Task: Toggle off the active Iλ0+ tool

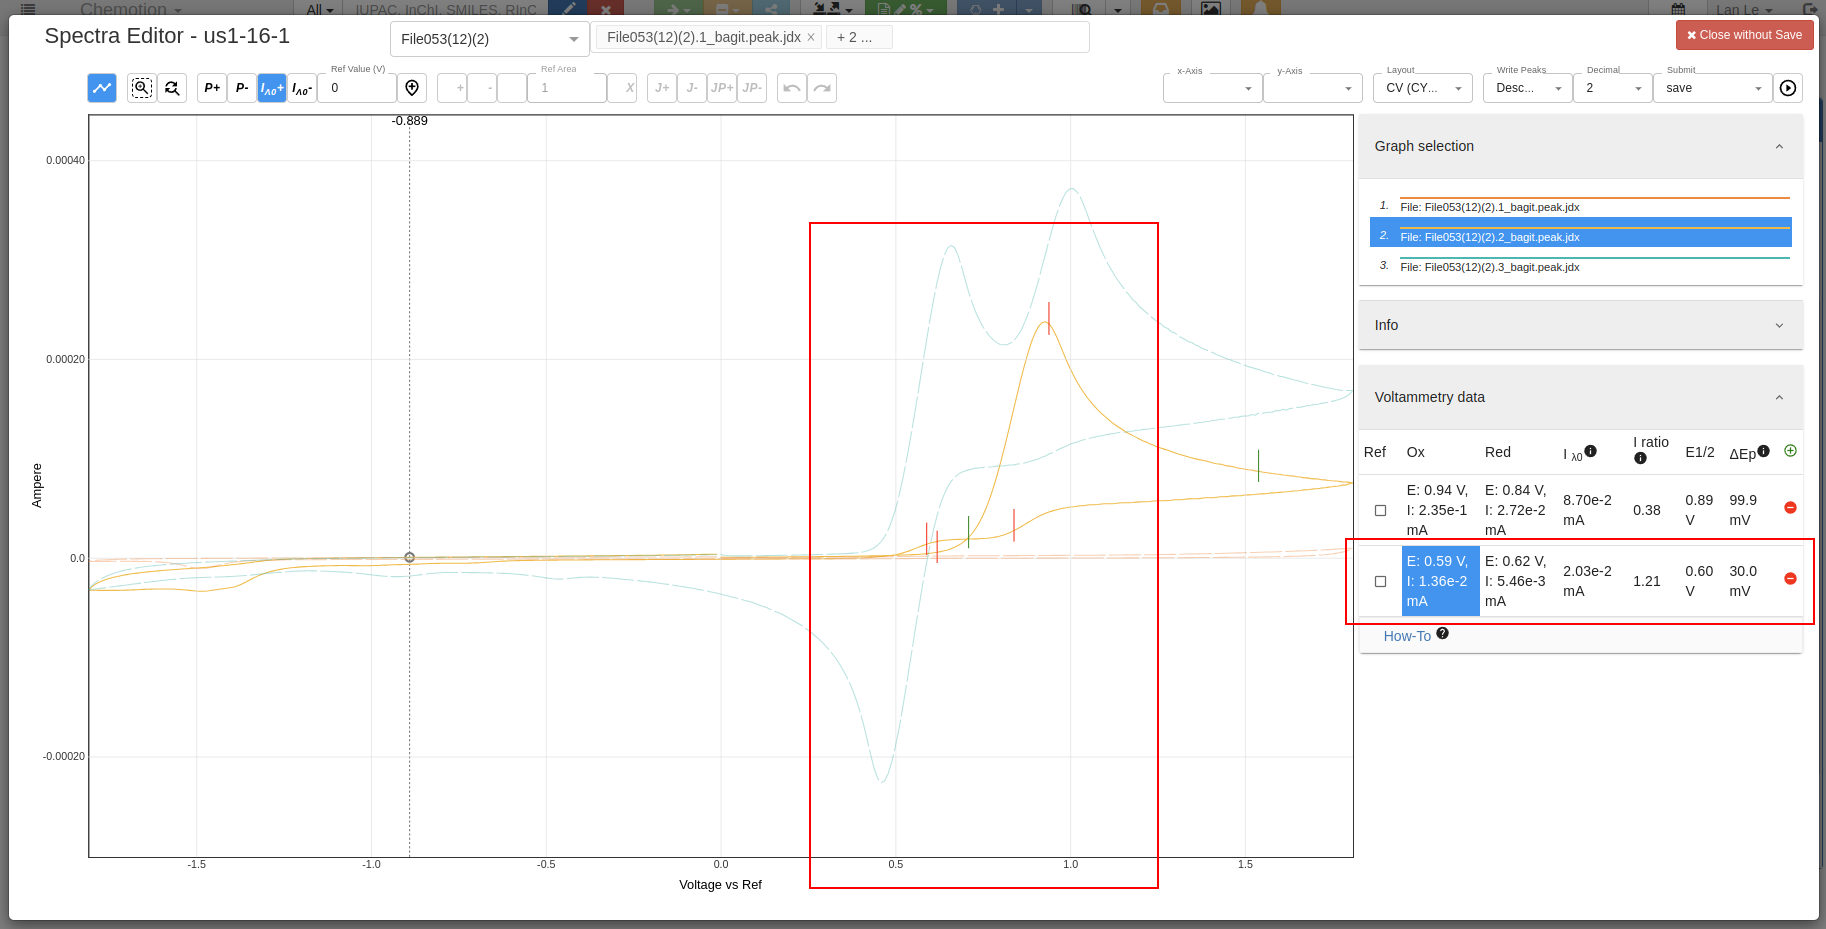Action: click(271, 88)
